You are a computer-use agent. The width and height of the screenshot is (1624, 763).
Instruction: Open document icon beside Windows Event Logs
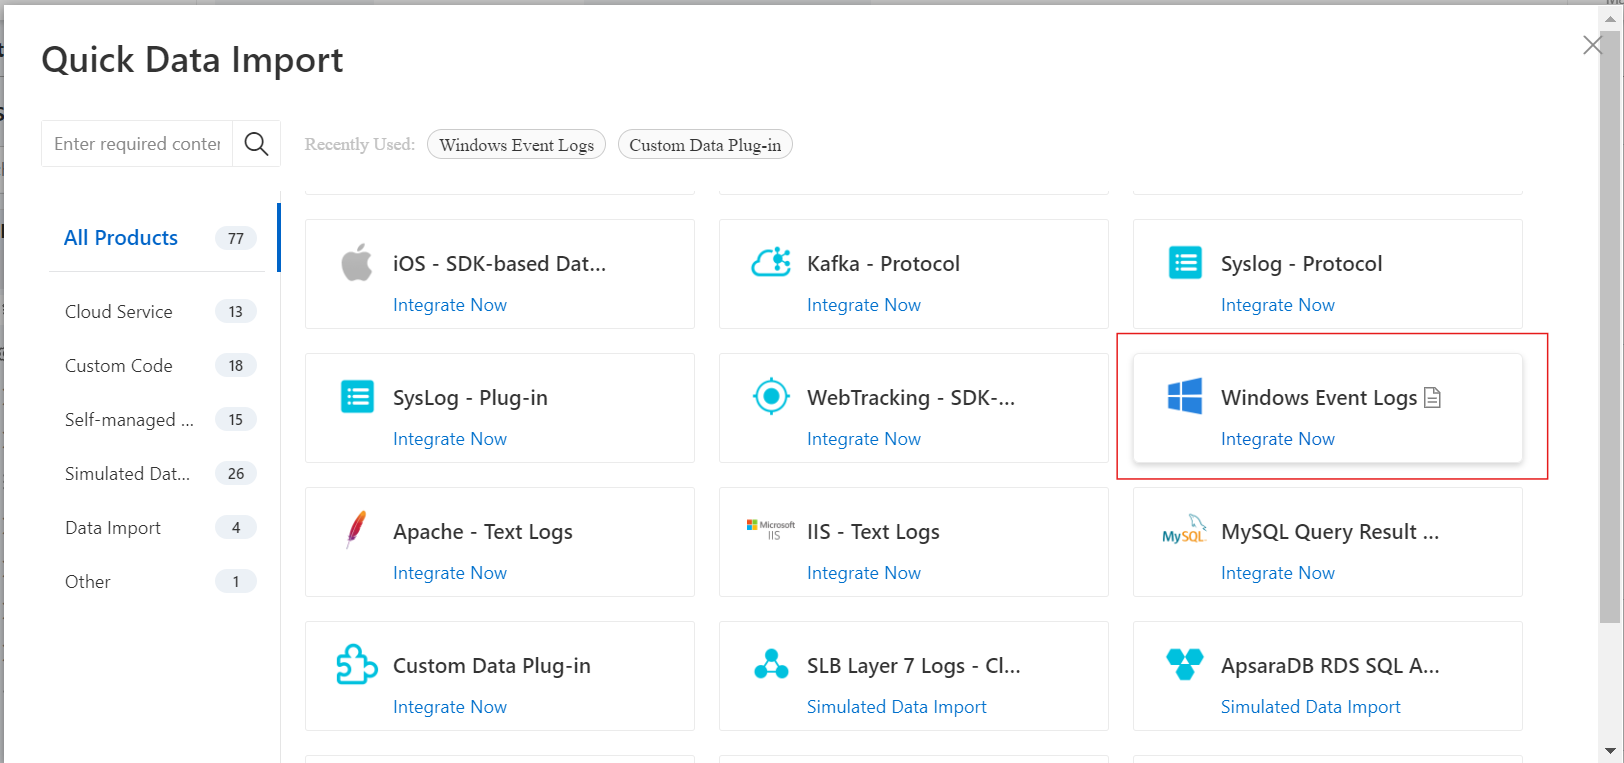(1432, 398)
